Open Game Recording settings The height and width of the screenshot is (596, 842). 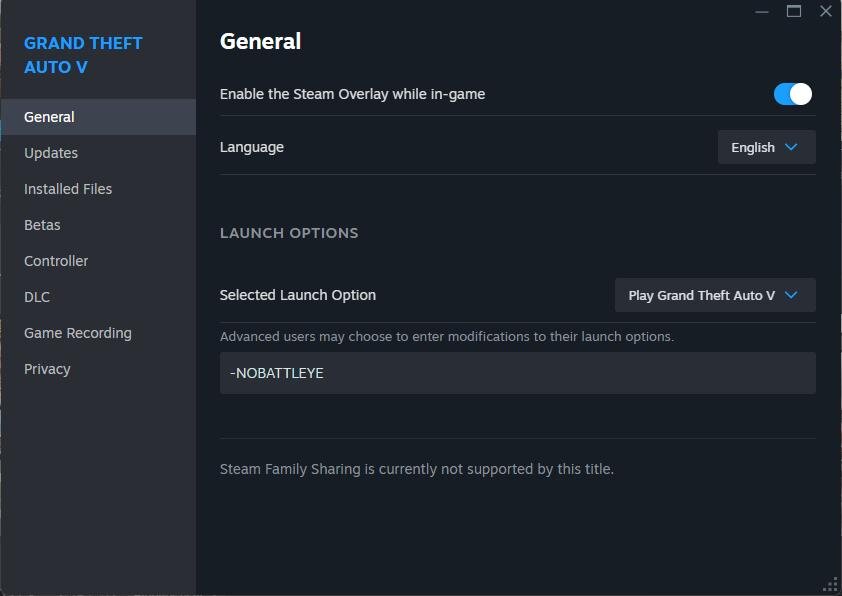tap(78, 333)
